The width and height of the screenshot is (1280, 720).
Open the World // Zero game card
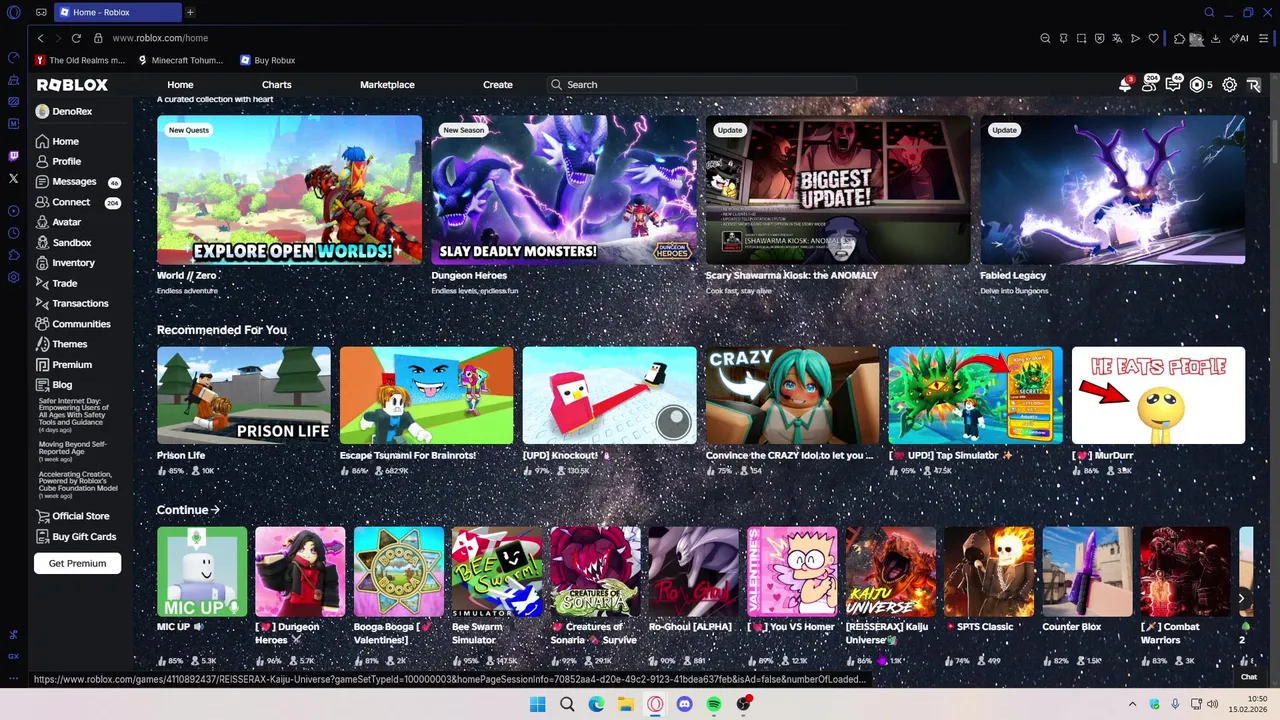[x=289, y=190]
